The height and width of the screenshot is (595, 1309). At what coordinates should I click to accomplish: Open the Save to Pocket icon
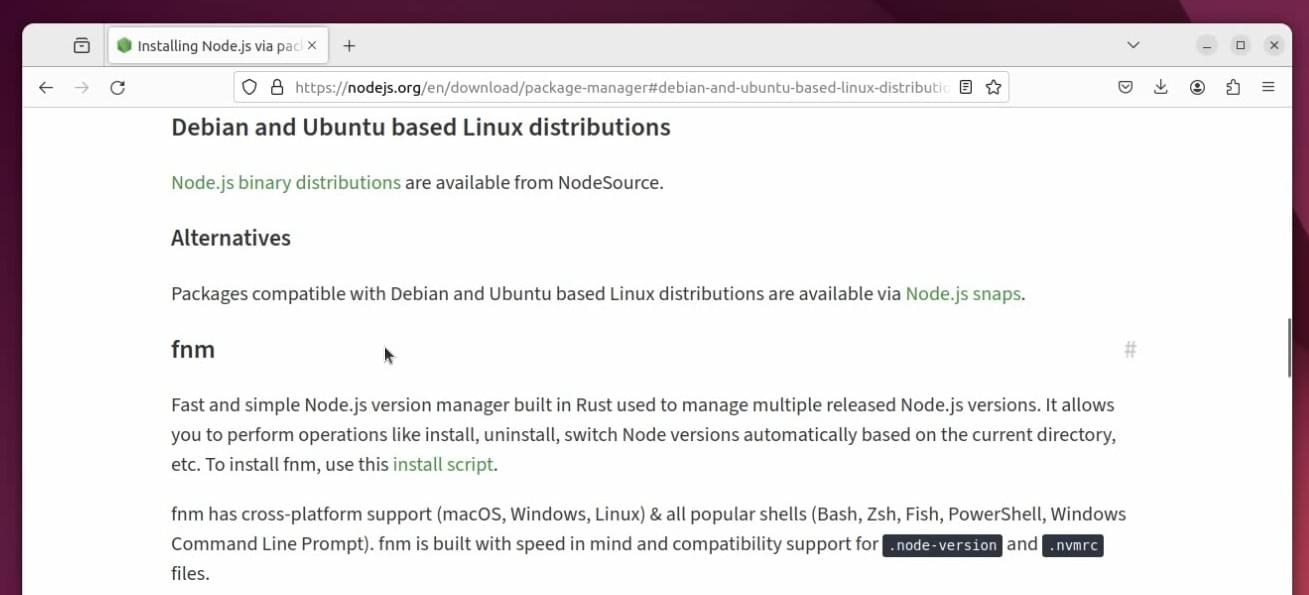click(x=1125, y=88)
